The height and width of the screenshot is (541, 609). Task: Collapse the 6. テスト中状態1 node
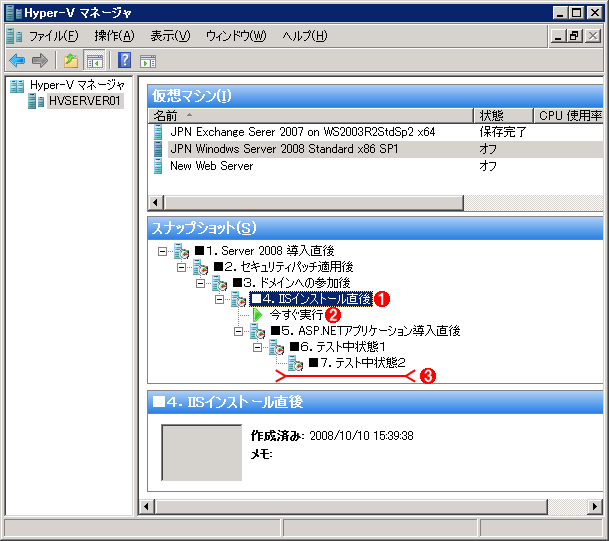[258, 347]
